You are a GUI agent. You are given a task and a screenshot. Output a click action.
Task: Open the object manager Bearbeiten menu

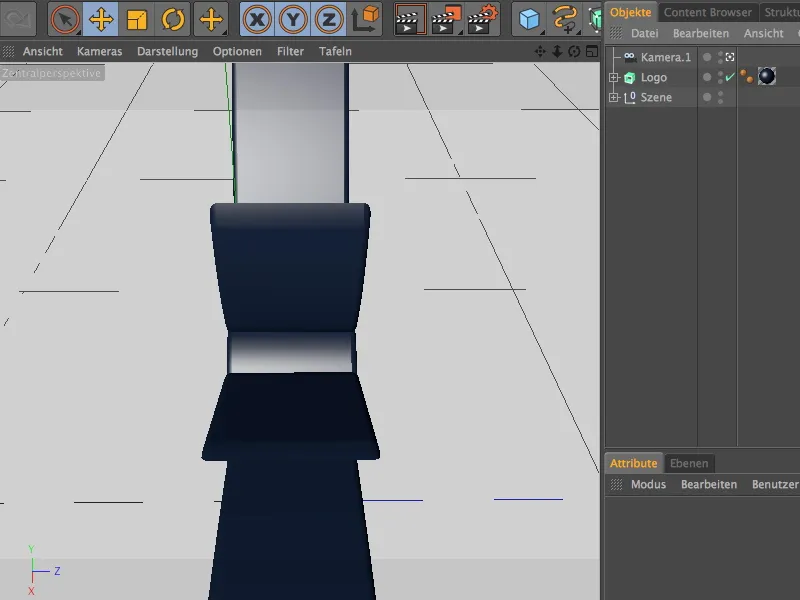coord(701,34)
